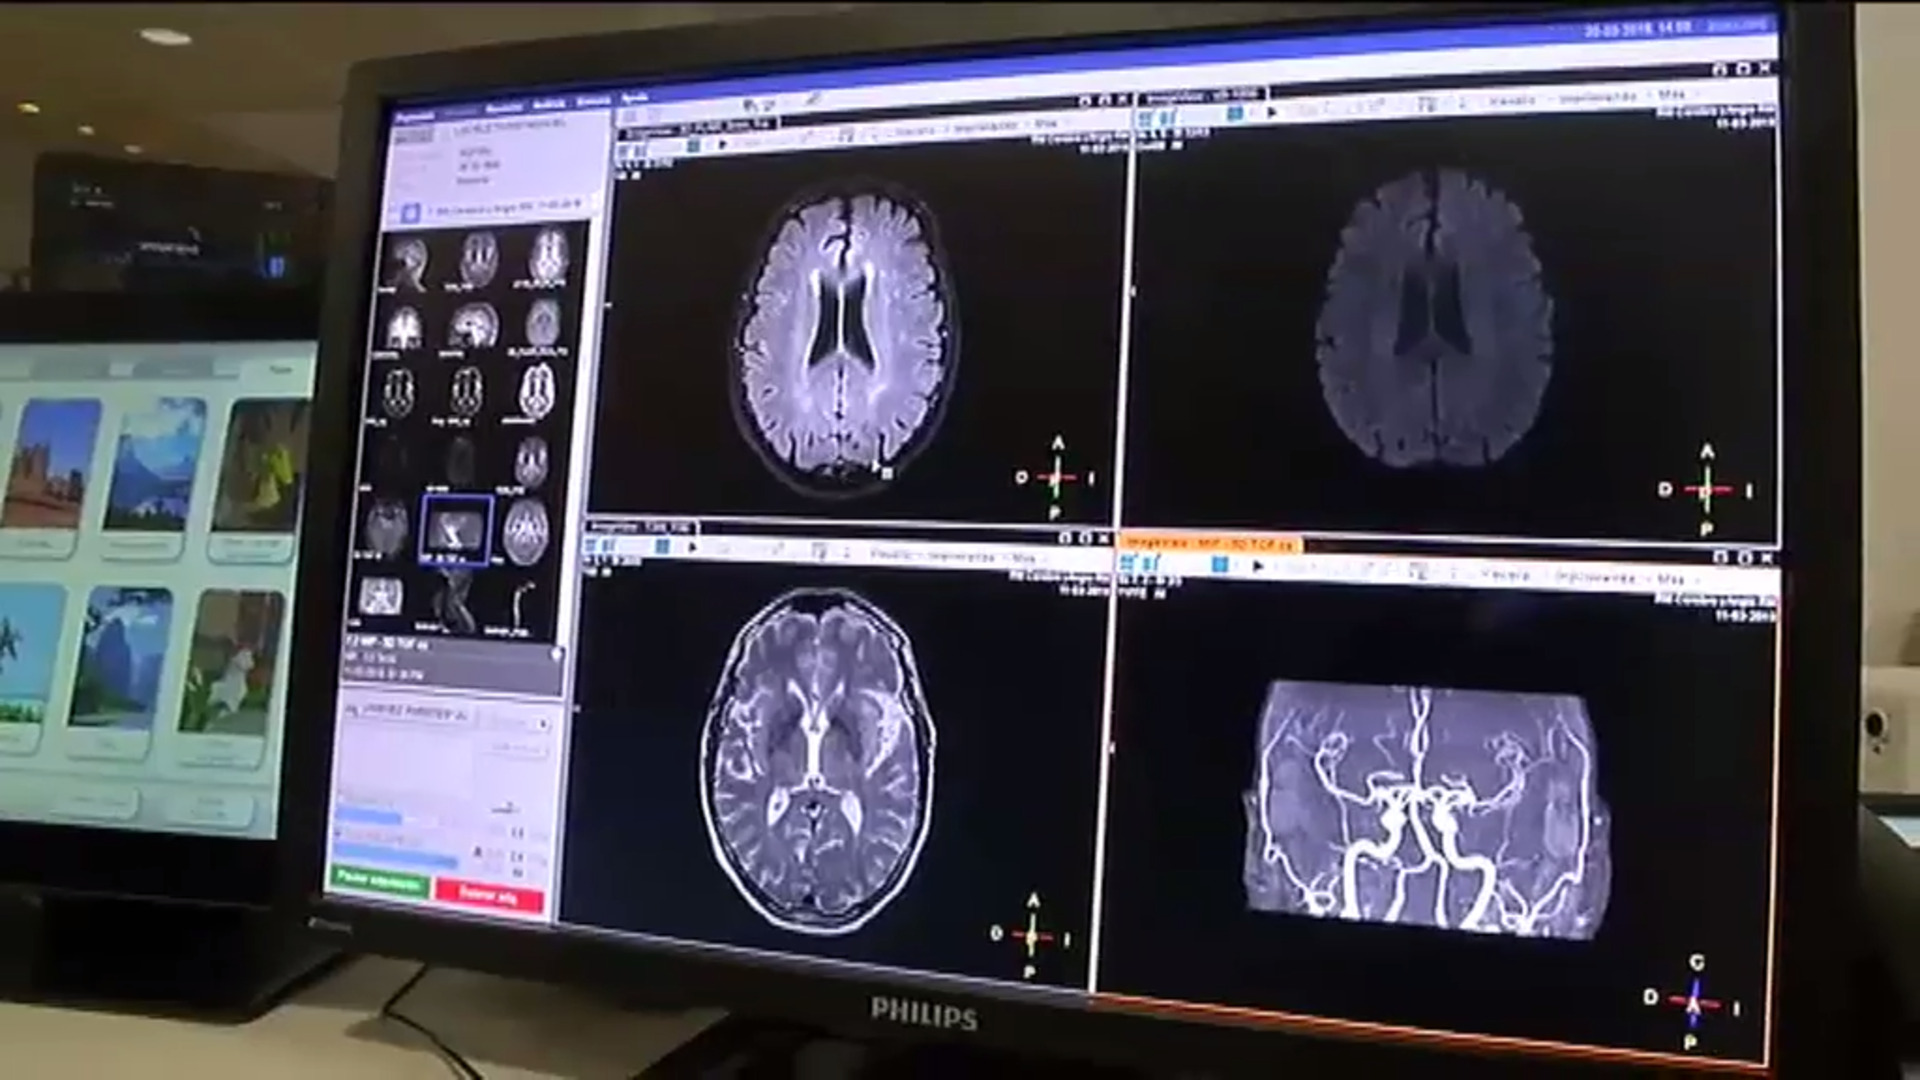Click orientation cube in angiography viewport
1920x1080 pixels.
click(1694, 1003)
